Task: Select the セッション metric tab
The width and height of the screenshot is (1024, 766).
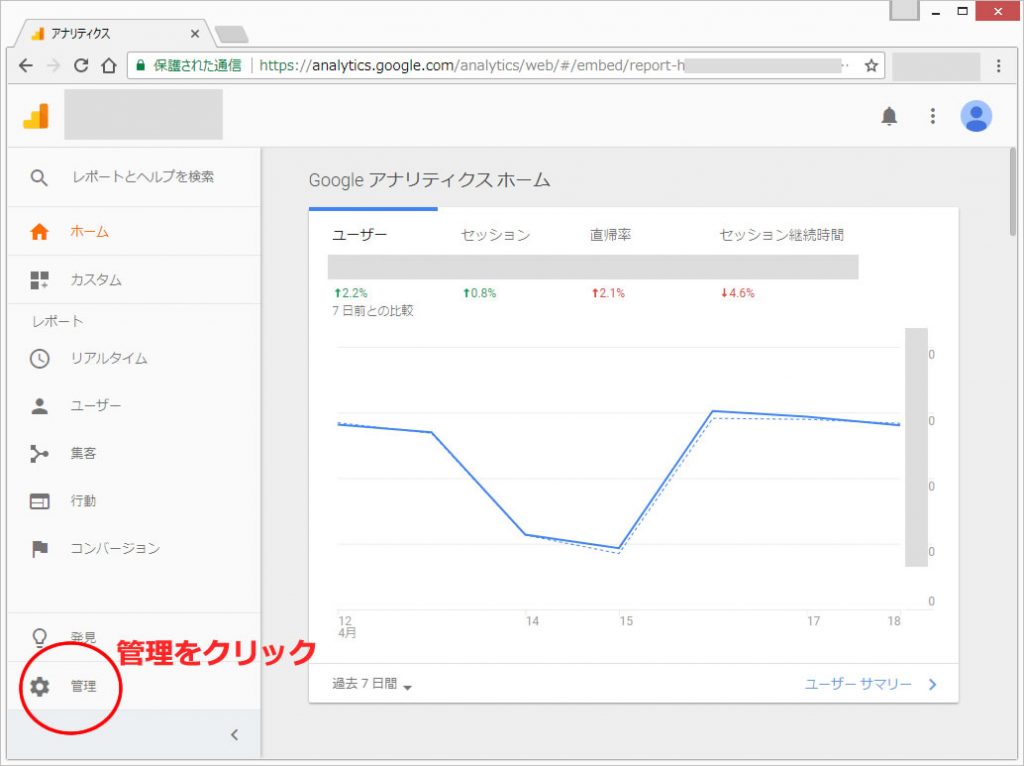Action: pos(495,235)
